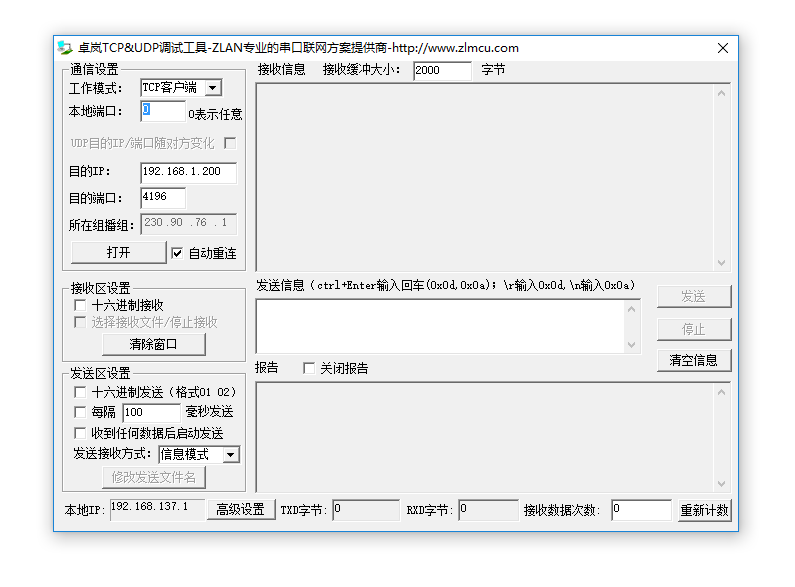Toggle 十六进制接收 hex receive checkbox

click(x=80, y=305)
